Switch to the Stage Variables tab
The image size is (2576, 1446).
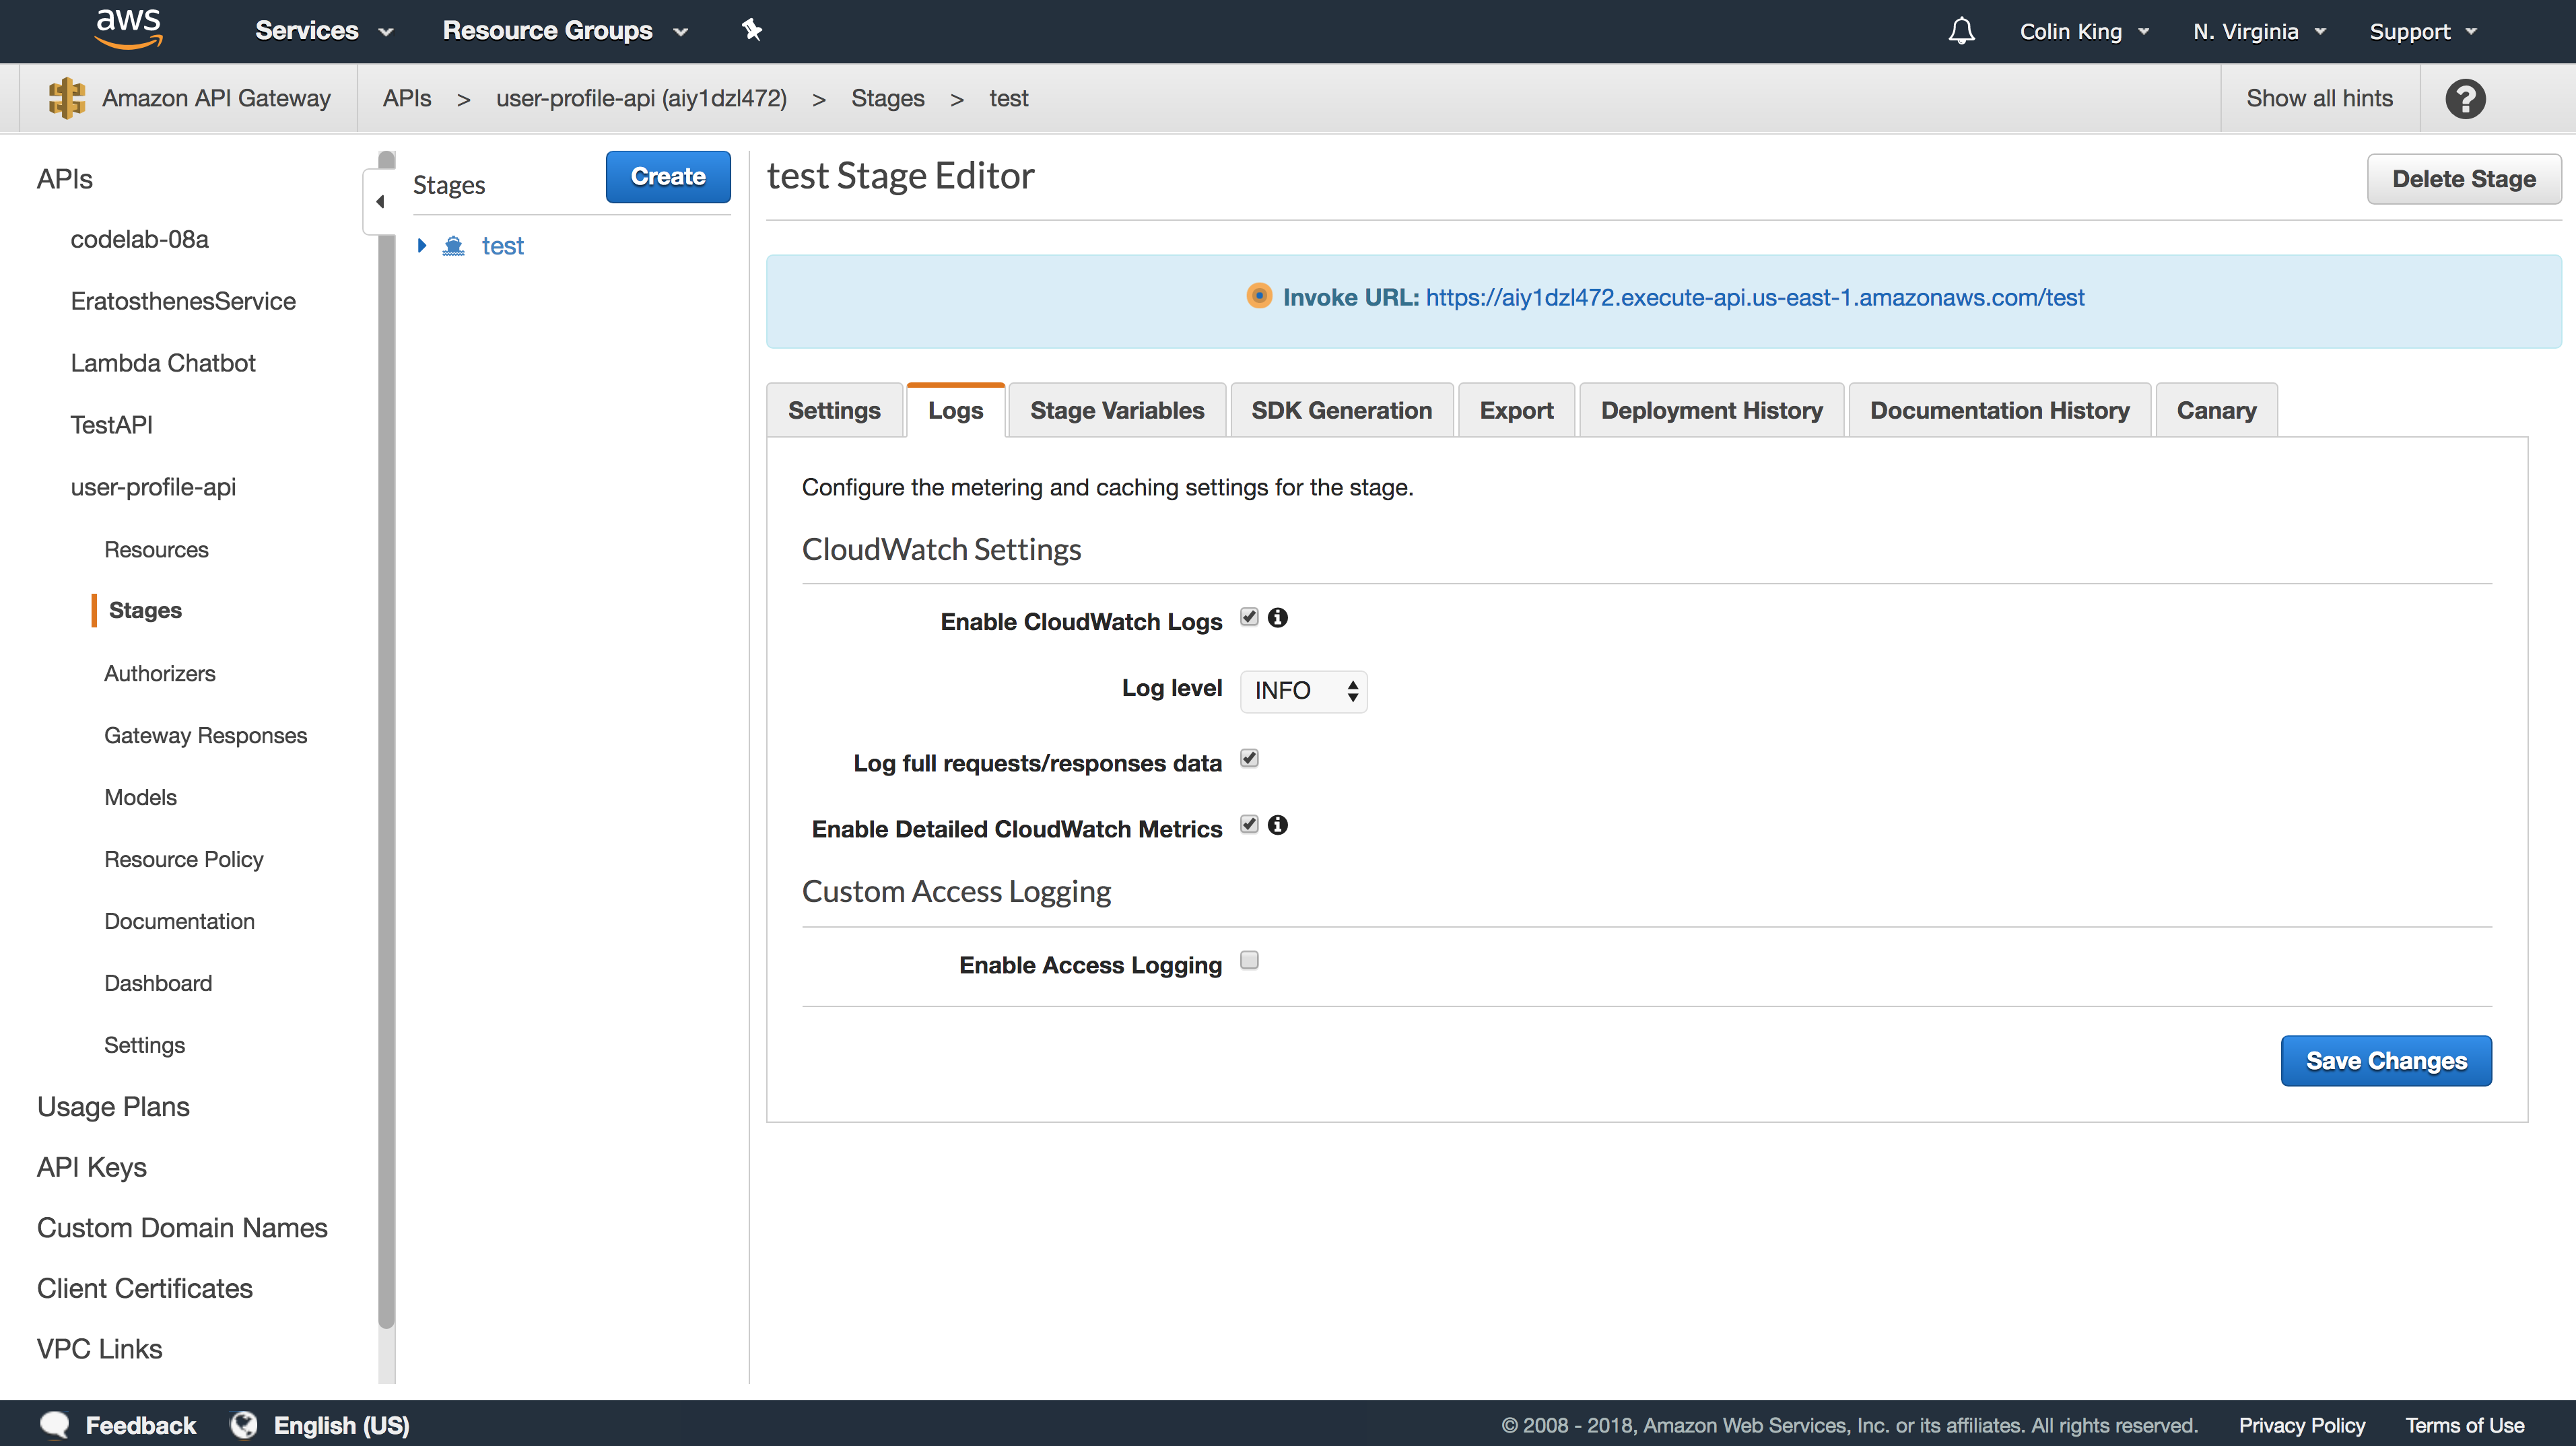(1117, 411)
